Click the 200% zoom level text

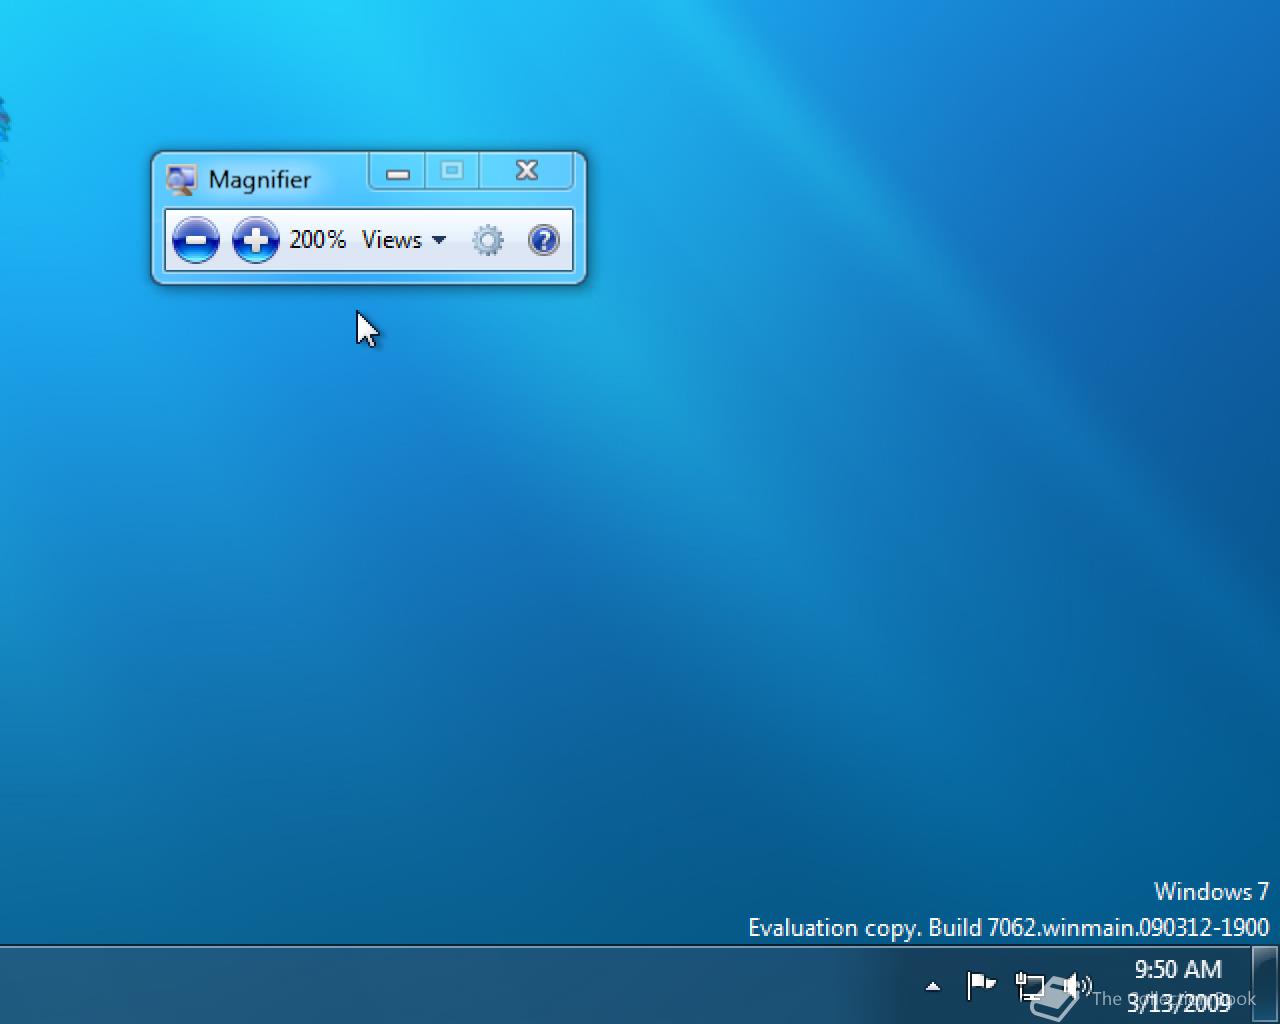[x=317, y=240]
